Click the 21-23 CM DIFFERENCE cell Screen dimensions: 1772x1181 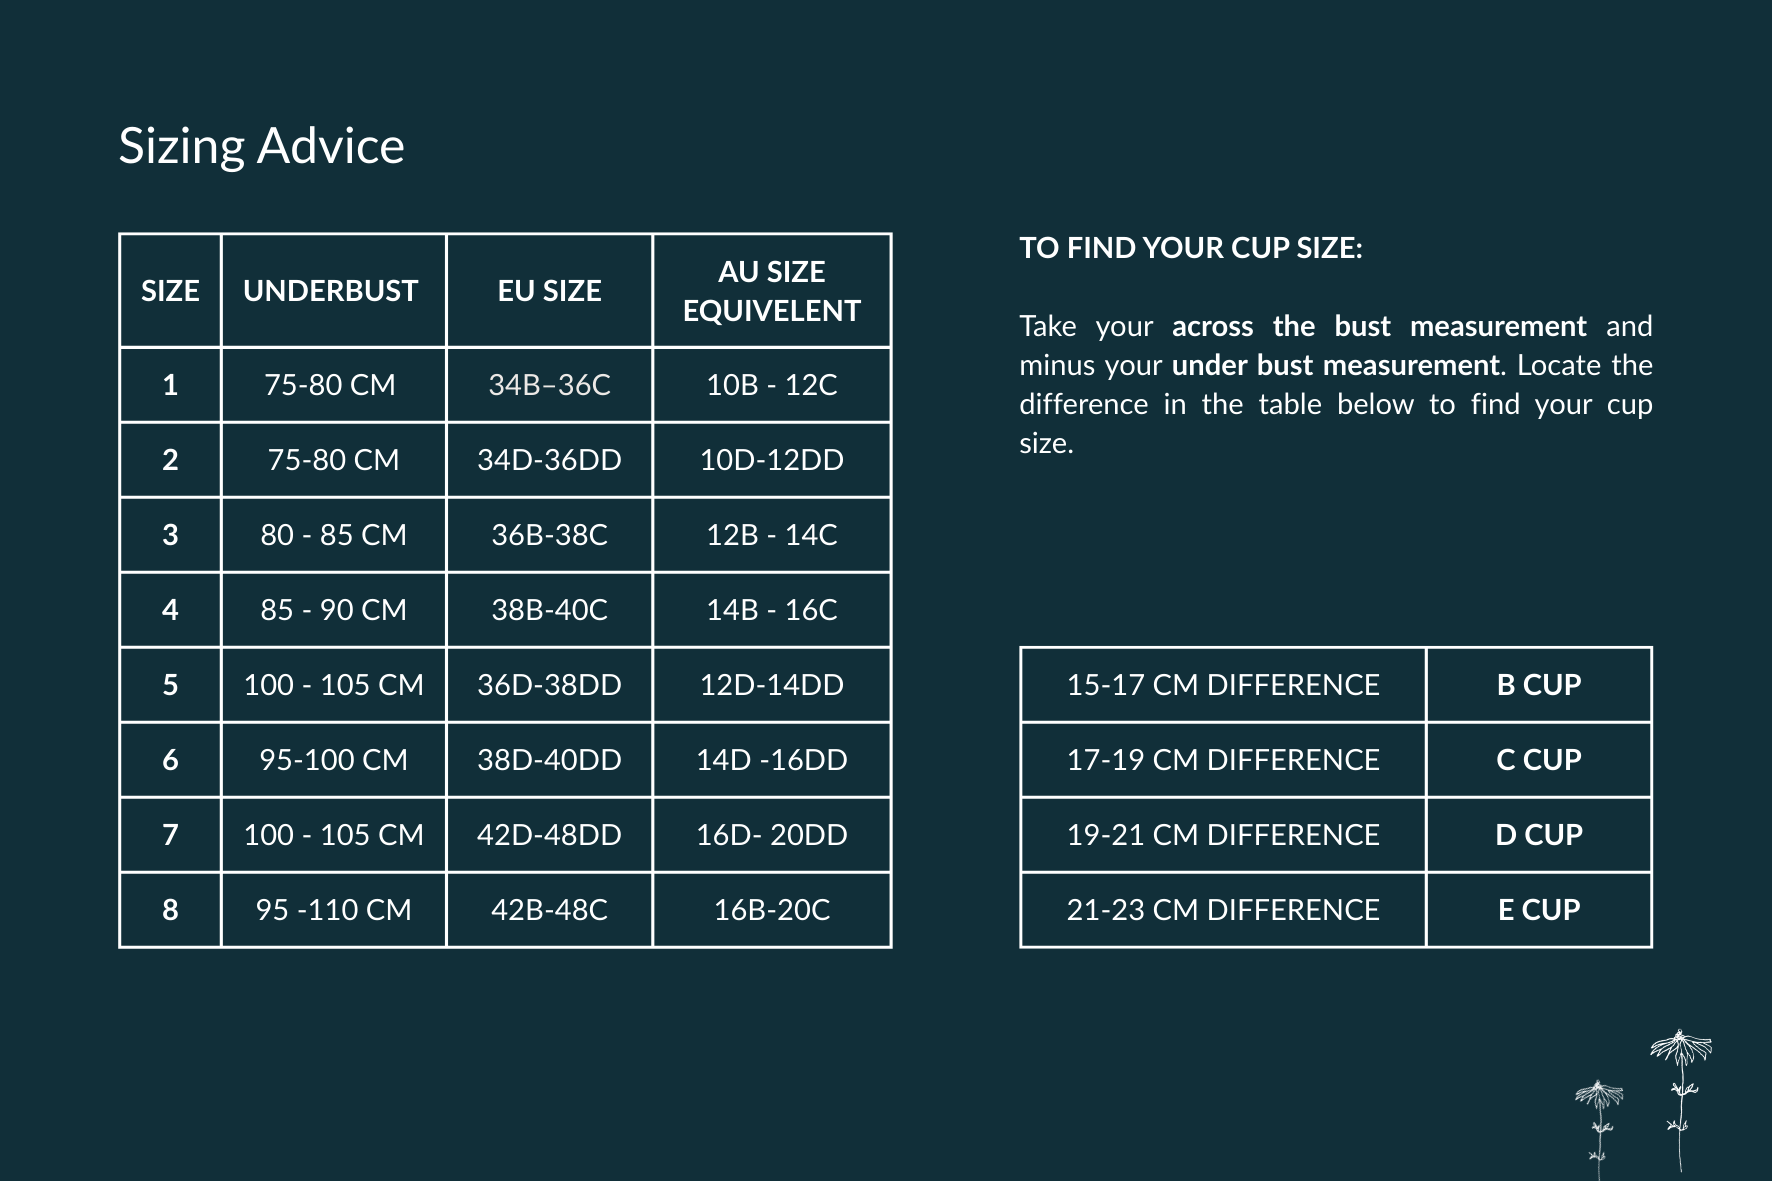1223,910
